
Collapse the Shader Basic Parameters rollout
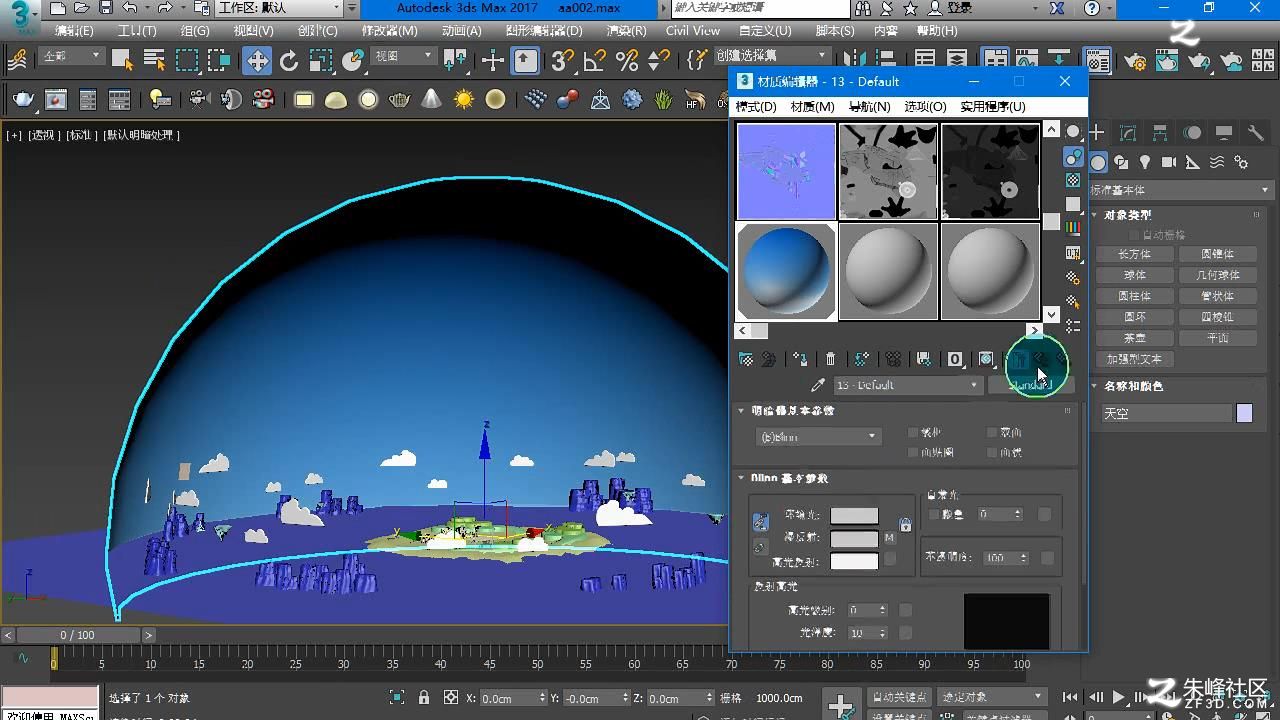click(741, 411)
